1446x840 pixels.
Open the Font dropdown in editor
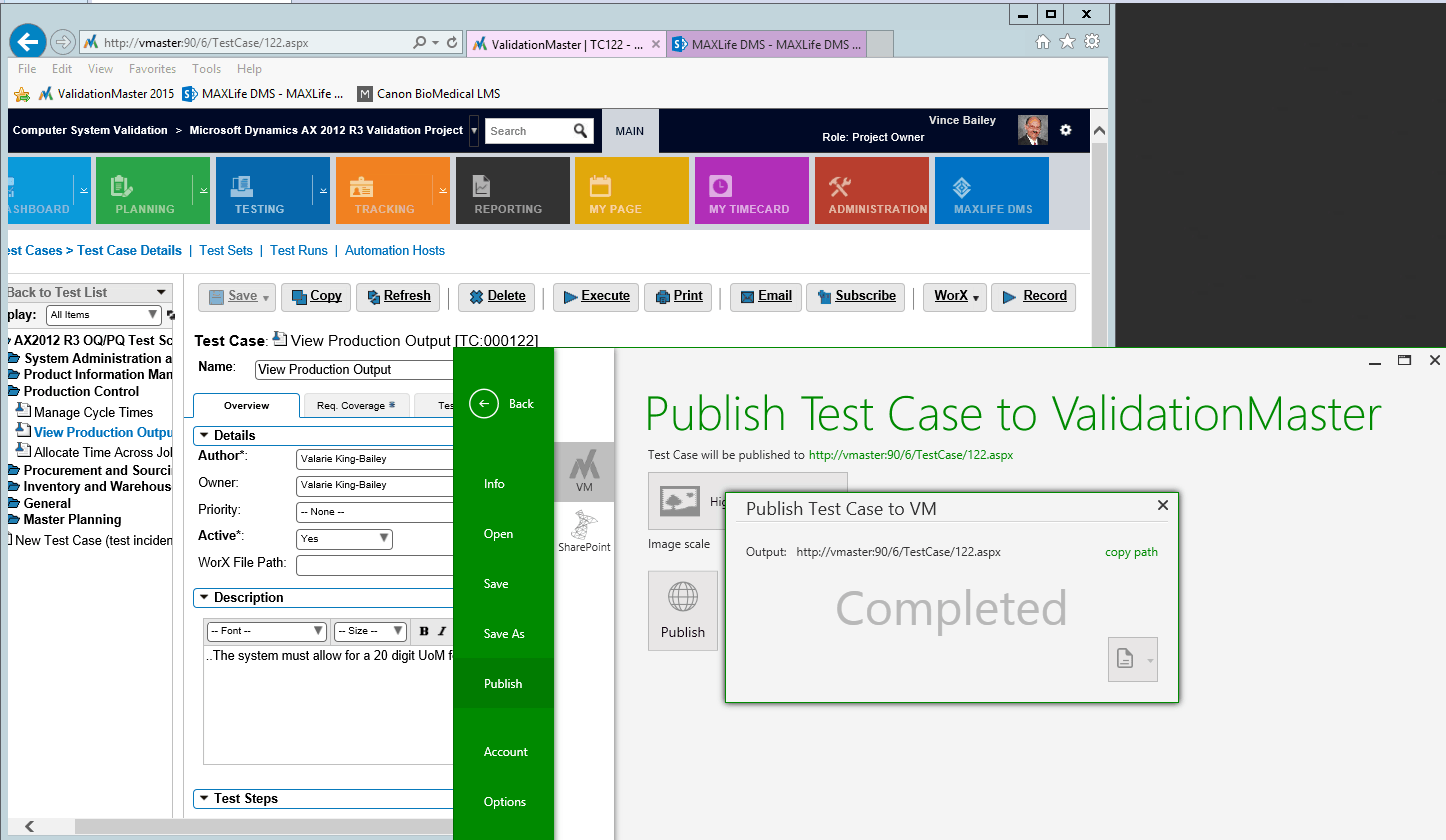coord(267,631)
